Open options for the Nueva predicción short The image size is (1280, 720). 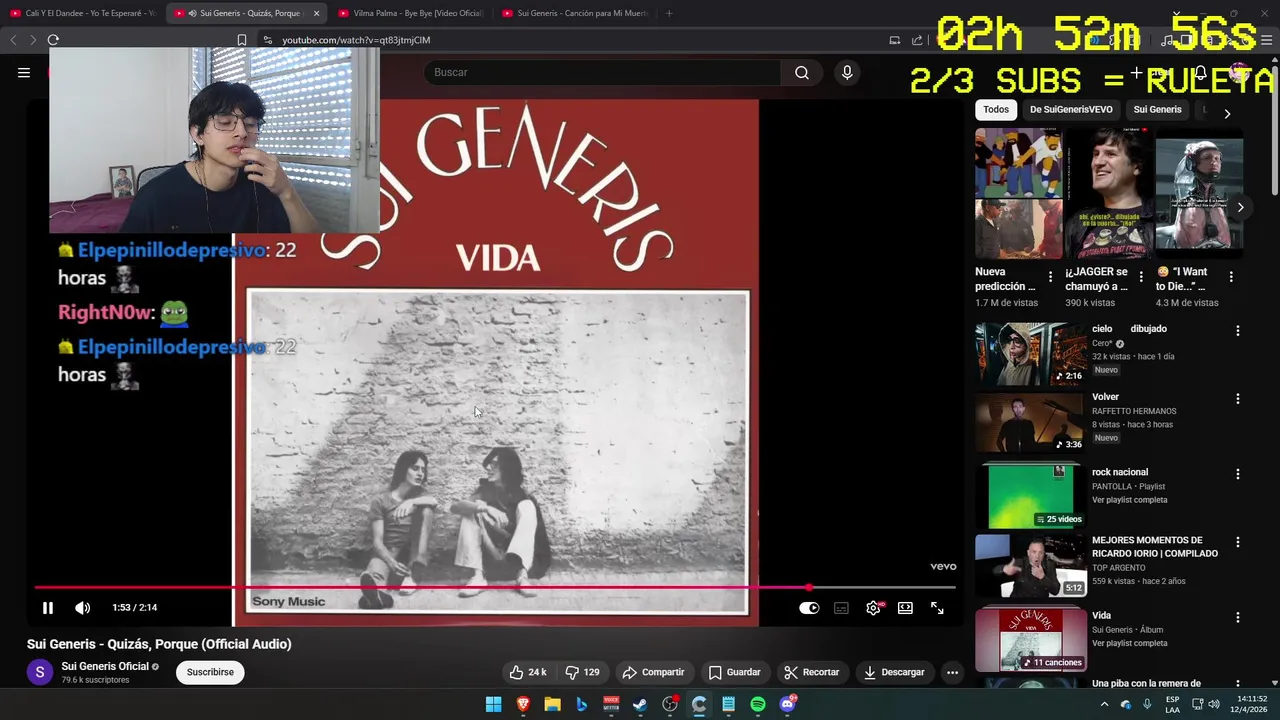tap(1050, 277)
